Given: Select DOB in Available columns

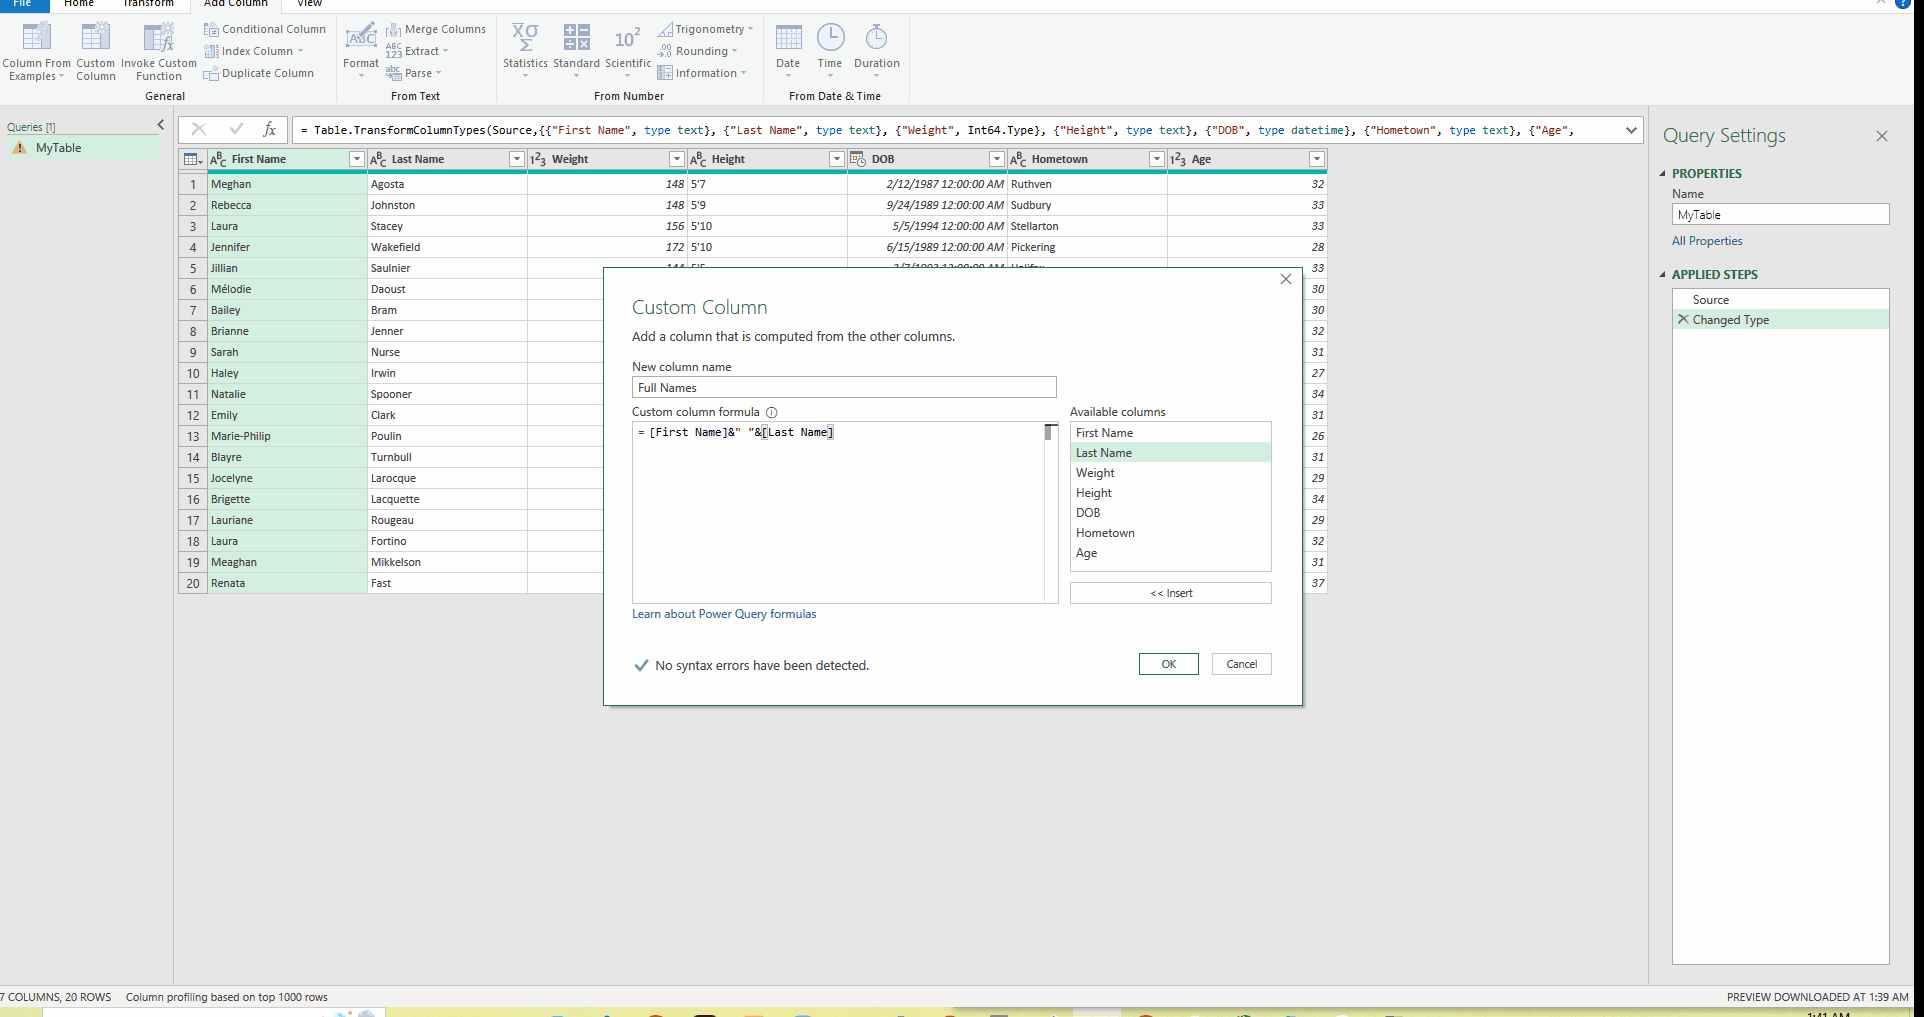Looking at the screenshot, I should point(1170,513).
